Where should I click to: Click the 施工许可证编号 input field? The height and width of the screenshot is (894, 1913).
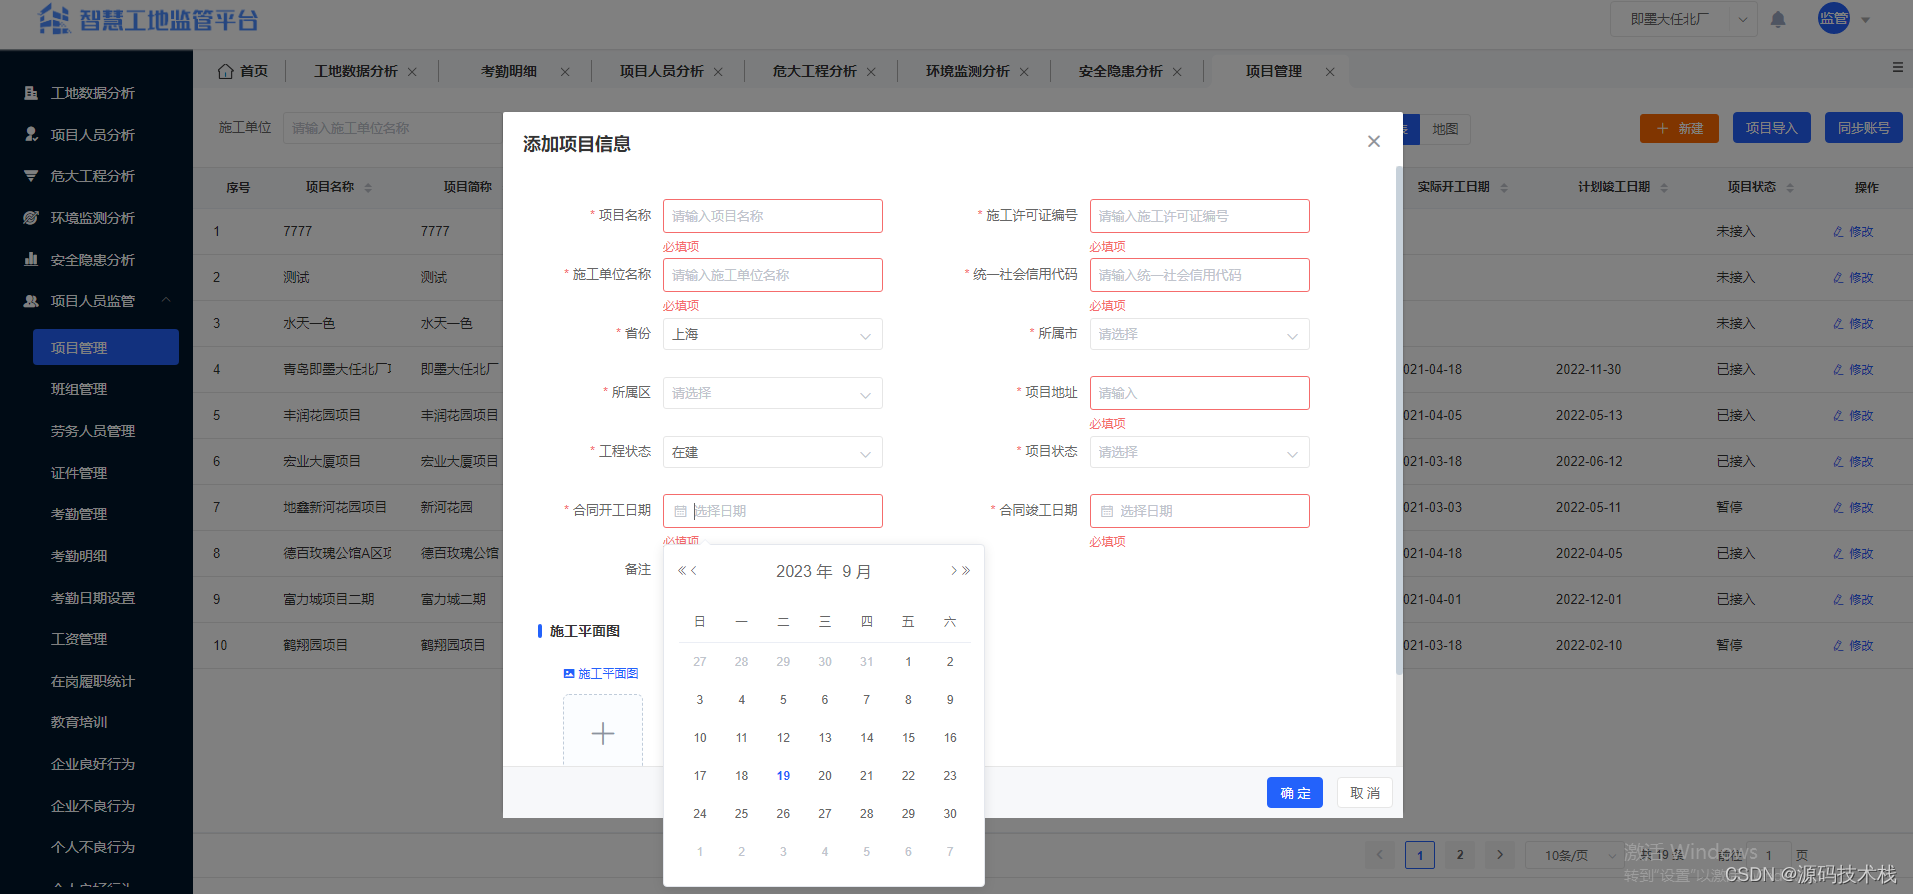click(1199, 216)
